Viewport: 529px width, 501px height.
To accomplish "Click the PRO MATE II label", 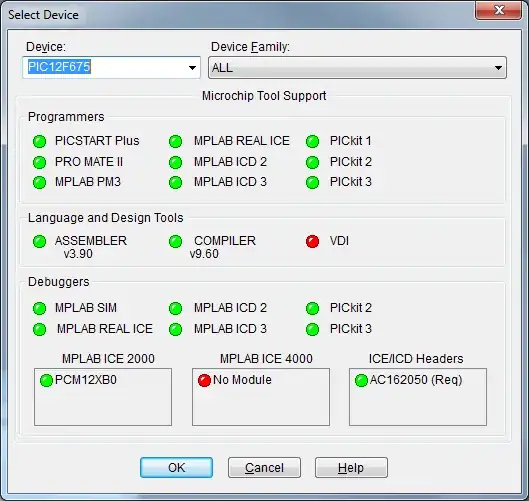I will click(89, 162).
